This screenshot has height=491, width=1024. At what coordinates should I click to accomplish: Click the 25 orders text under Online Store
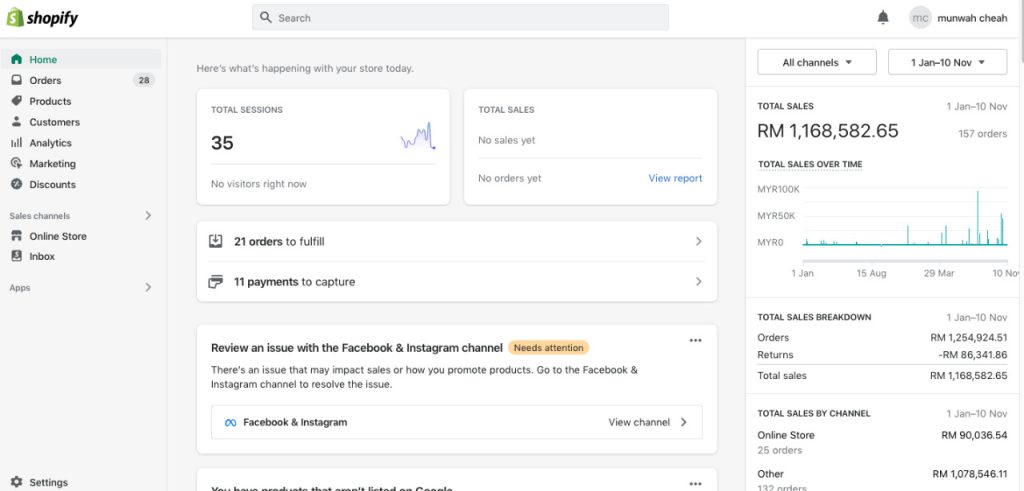(x=780, y=451)
